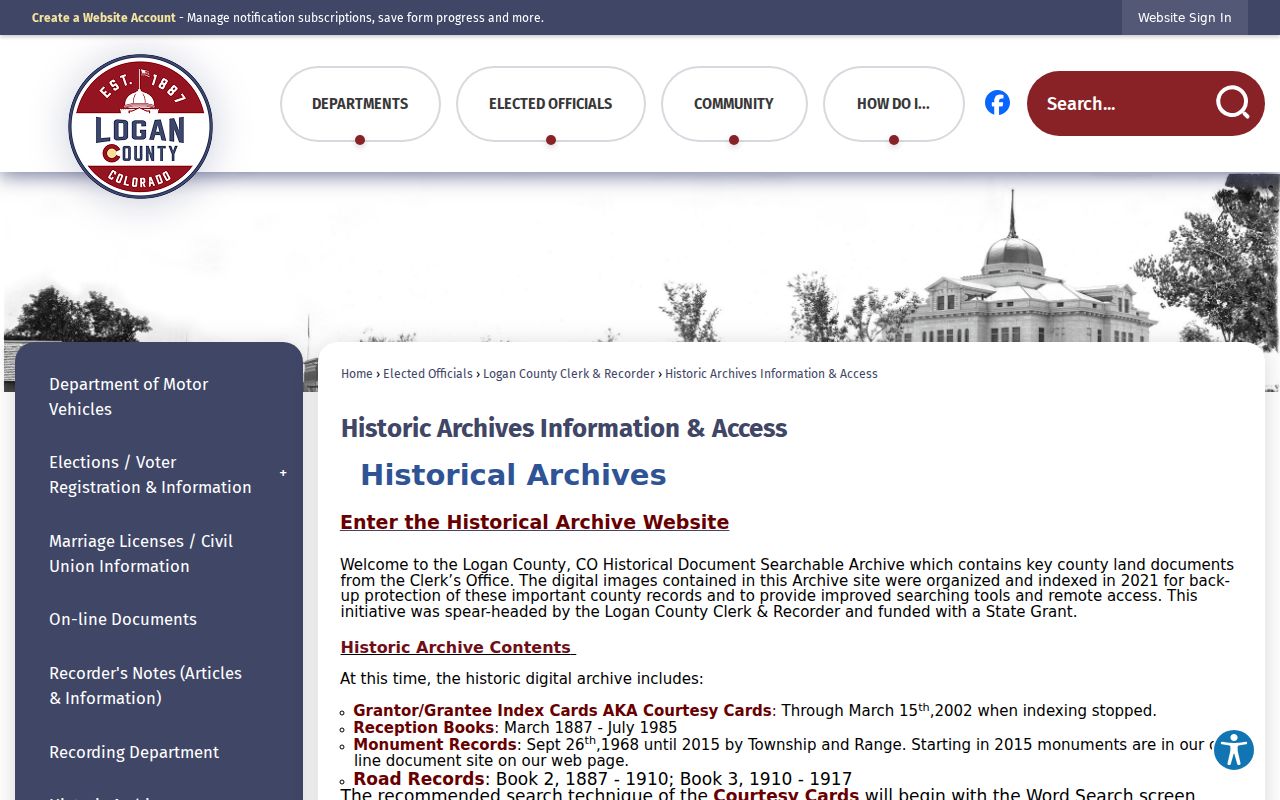
Task: Click the Historic Archive Contents link
Action: [457, 647]
